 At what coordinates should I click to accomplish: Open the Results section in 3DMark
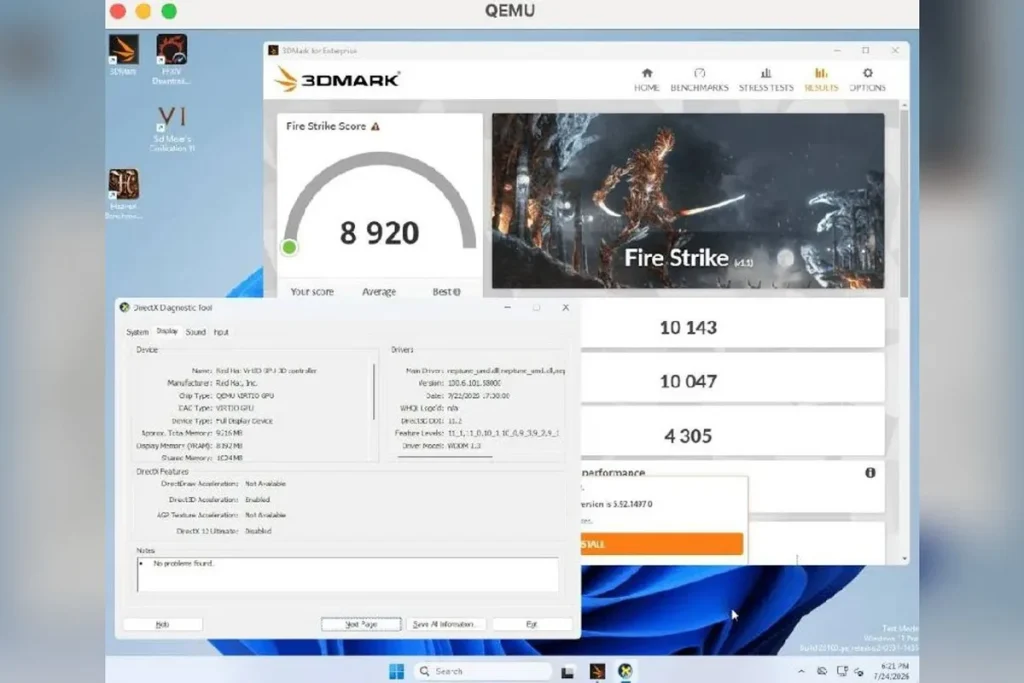[x=821, y=80]
